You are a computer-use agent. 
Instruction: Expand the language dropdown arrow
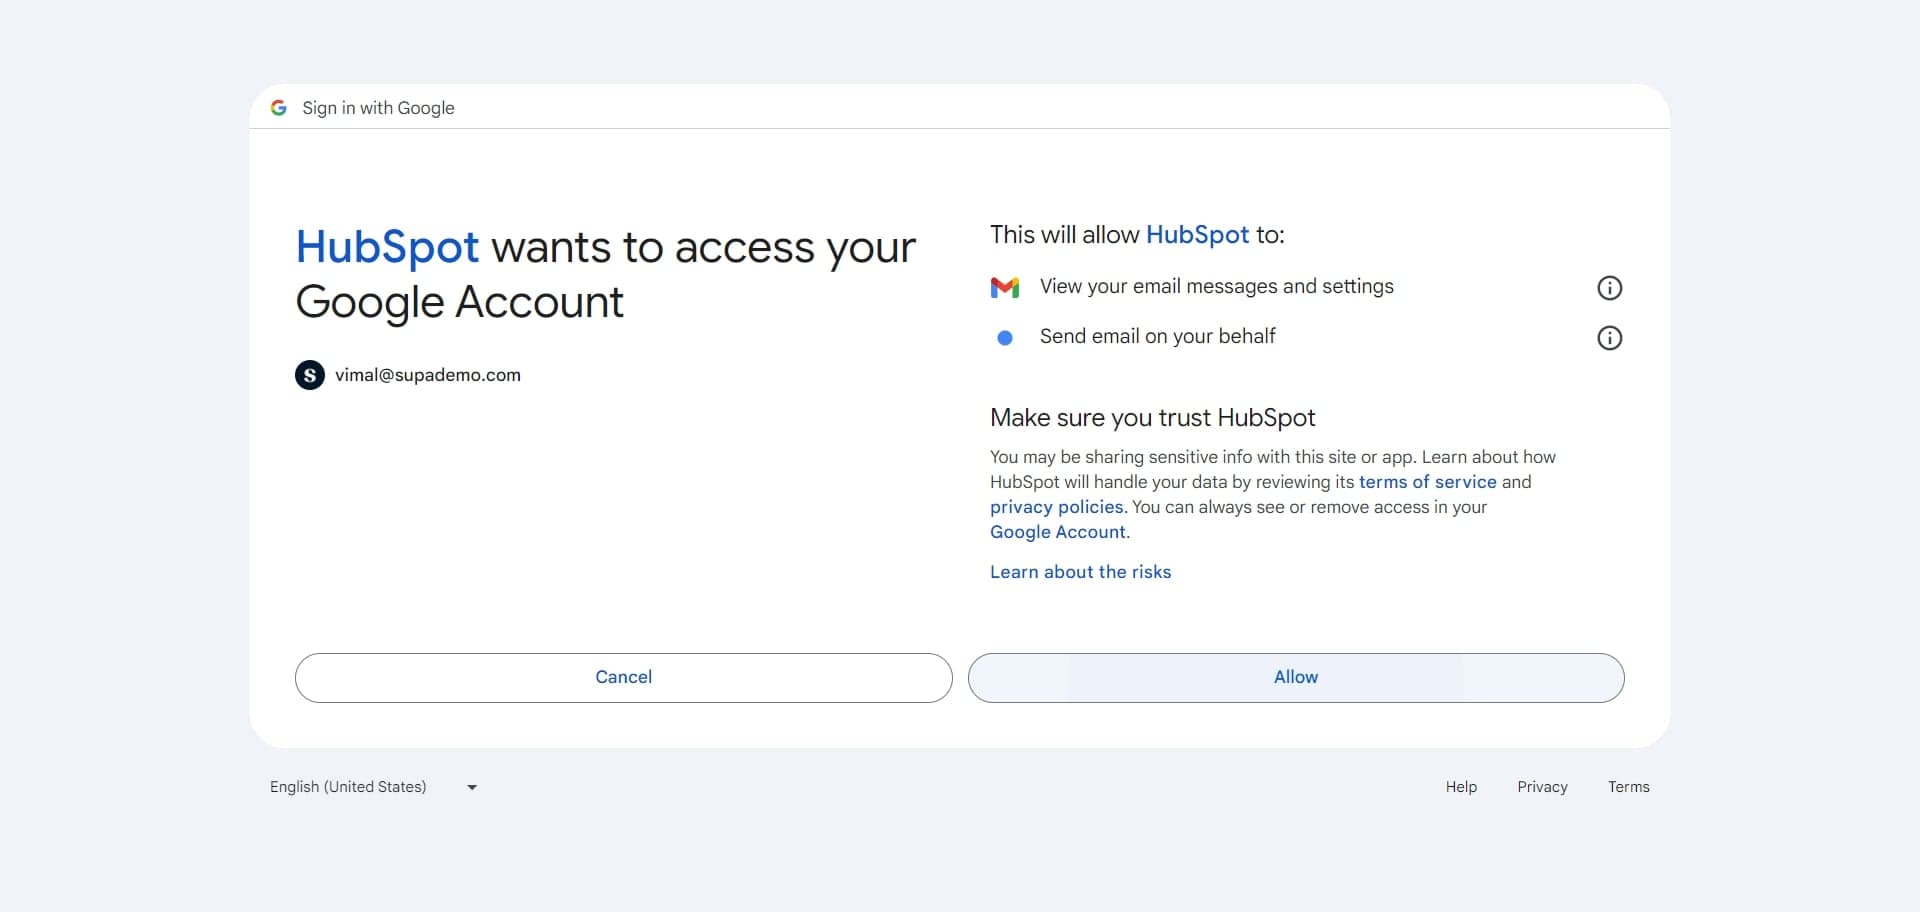(470, 787)
